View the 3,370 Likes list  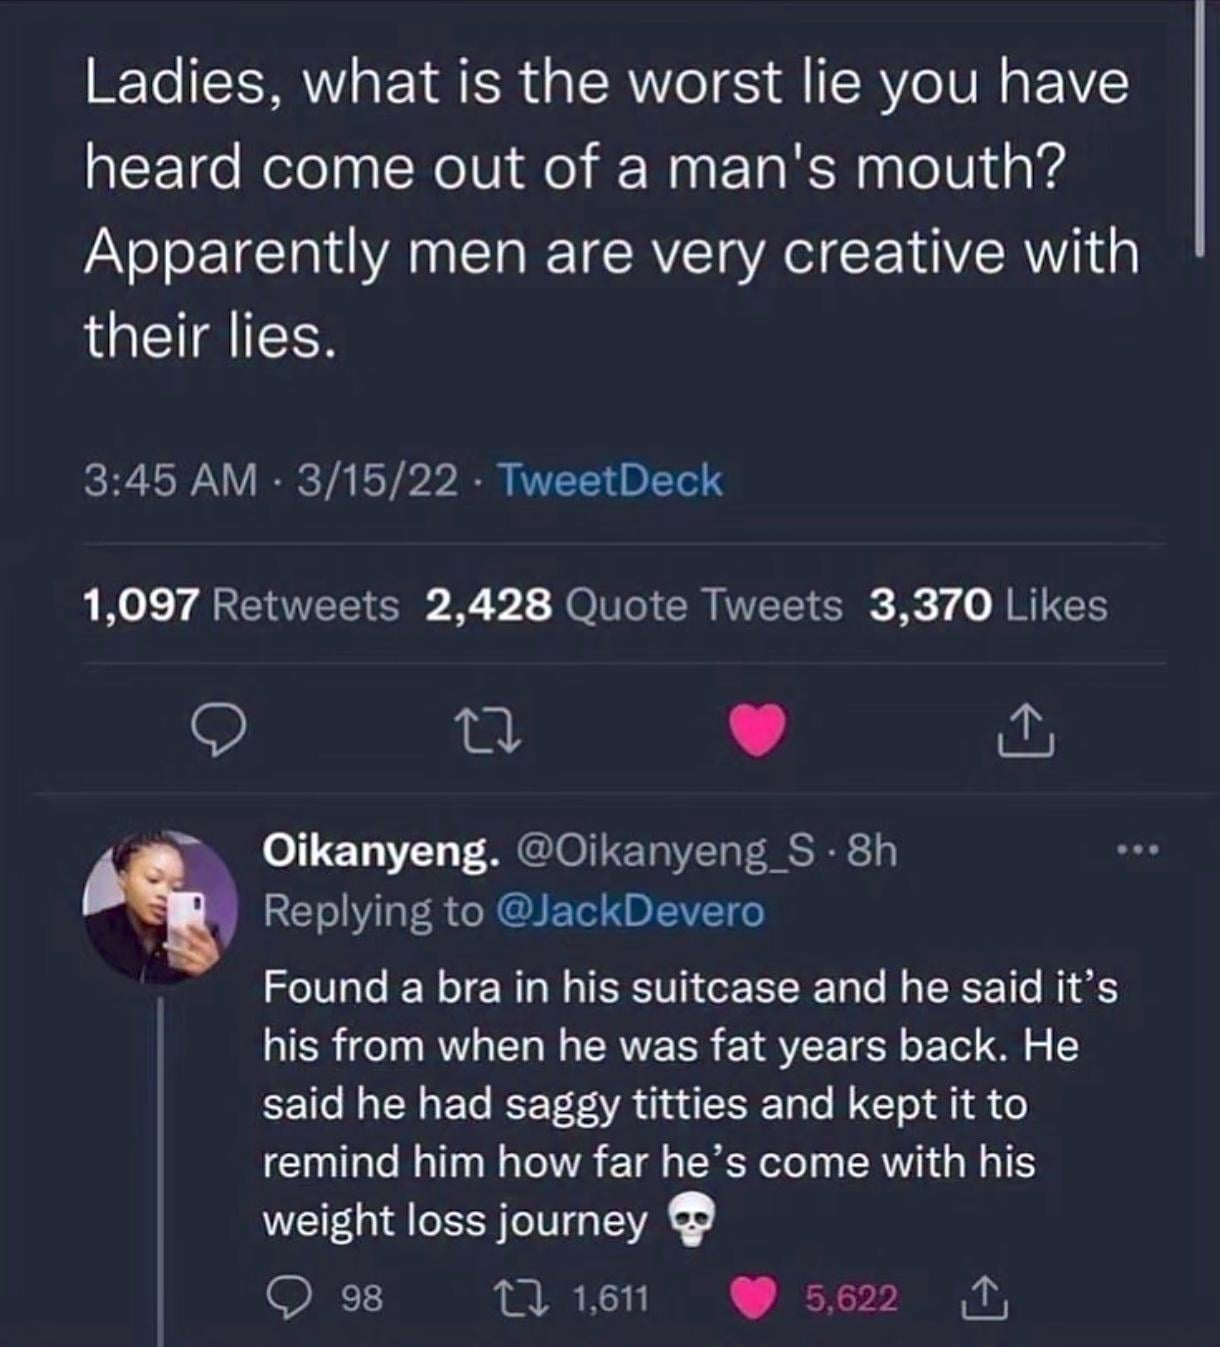988,605
